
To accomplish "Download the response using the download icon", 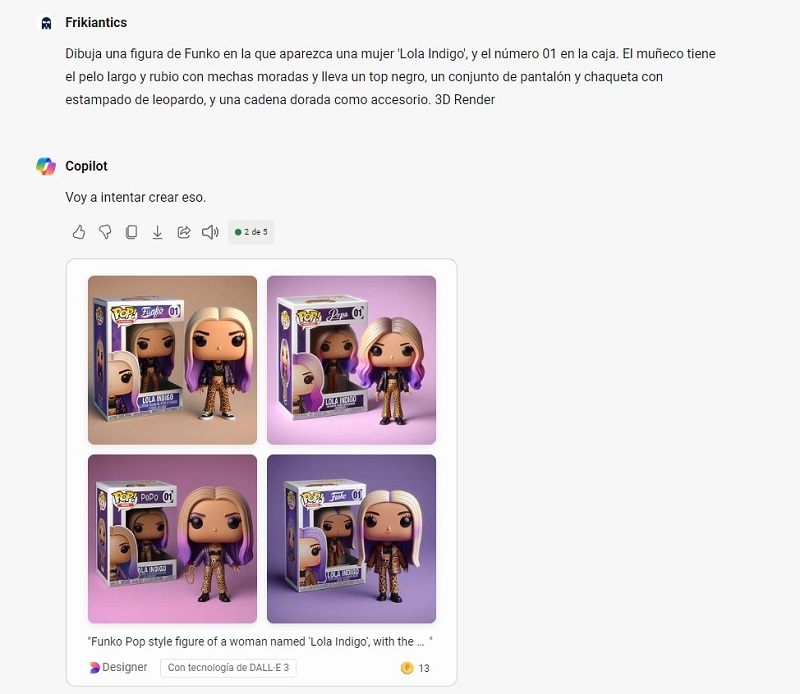I will point(158,232).
